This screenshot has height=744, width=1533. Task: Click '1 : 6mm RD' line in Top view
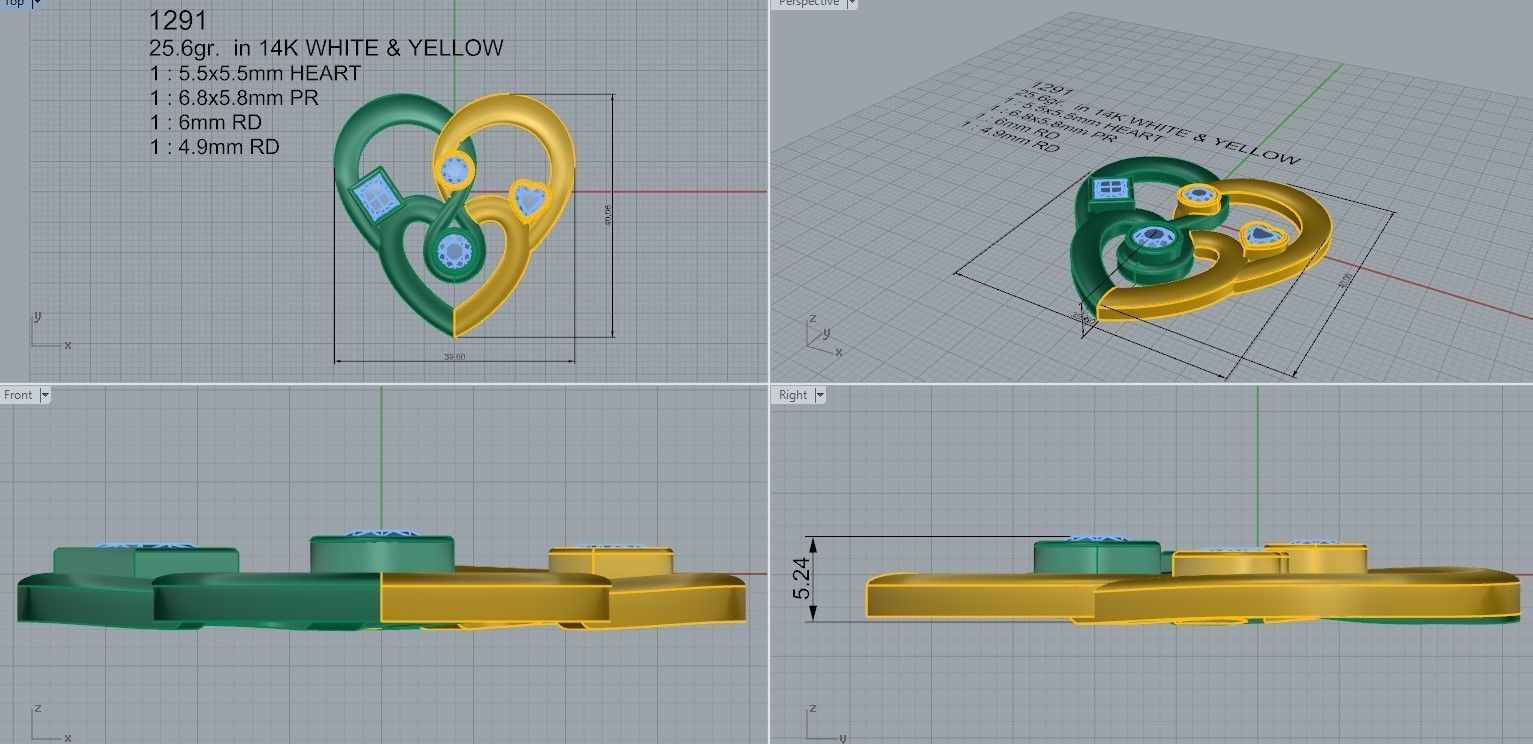pos(205,122)
